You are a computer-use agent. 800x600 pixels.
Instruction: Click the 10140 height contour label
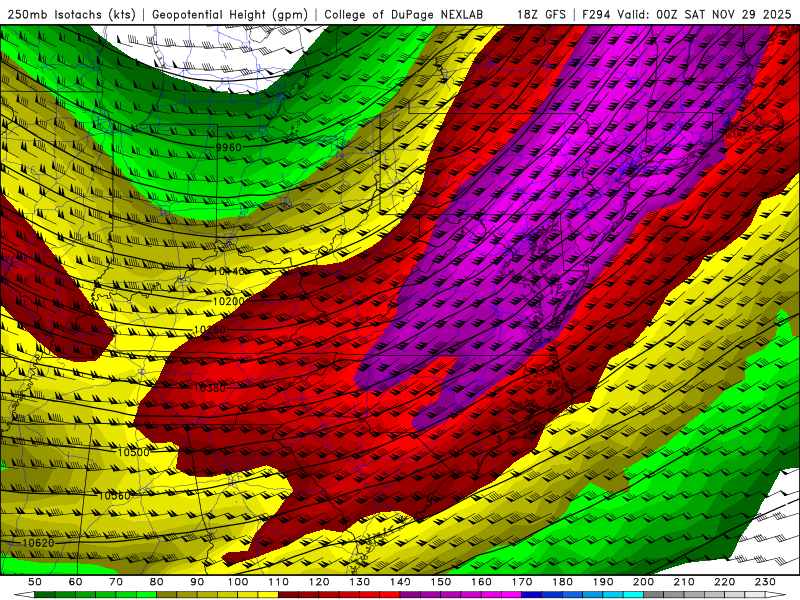click(x=229, y=271)
